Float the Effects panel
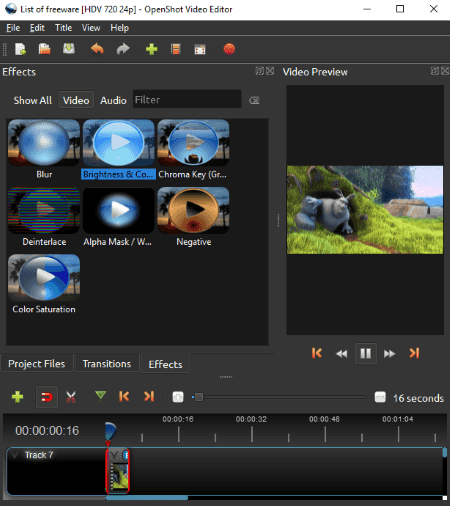450x506 pixels. click(259, 71)
